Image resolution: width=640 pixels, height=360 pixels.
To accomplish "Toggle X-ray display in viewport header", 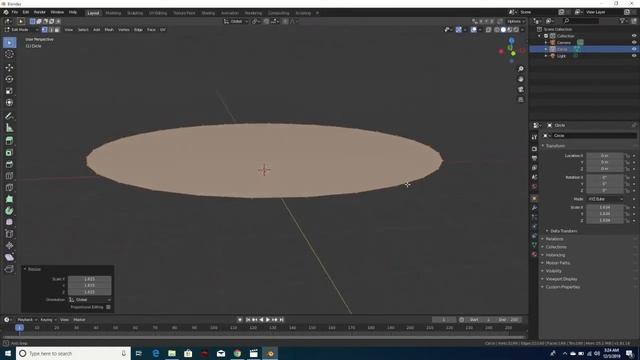I will click(x=489, y=30).
